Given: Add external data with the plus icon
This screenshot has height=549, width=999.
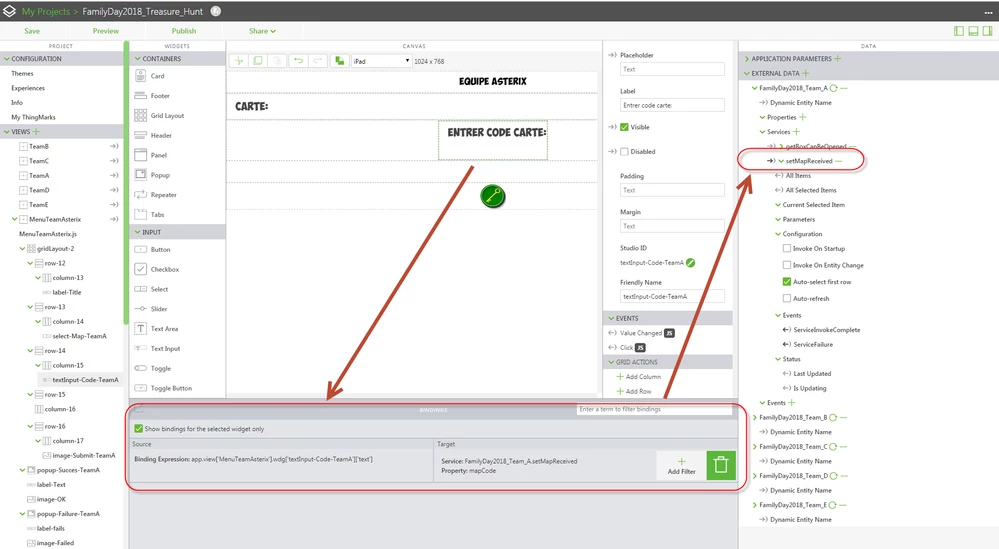Looking at the screenshot, I should (805, 73).
